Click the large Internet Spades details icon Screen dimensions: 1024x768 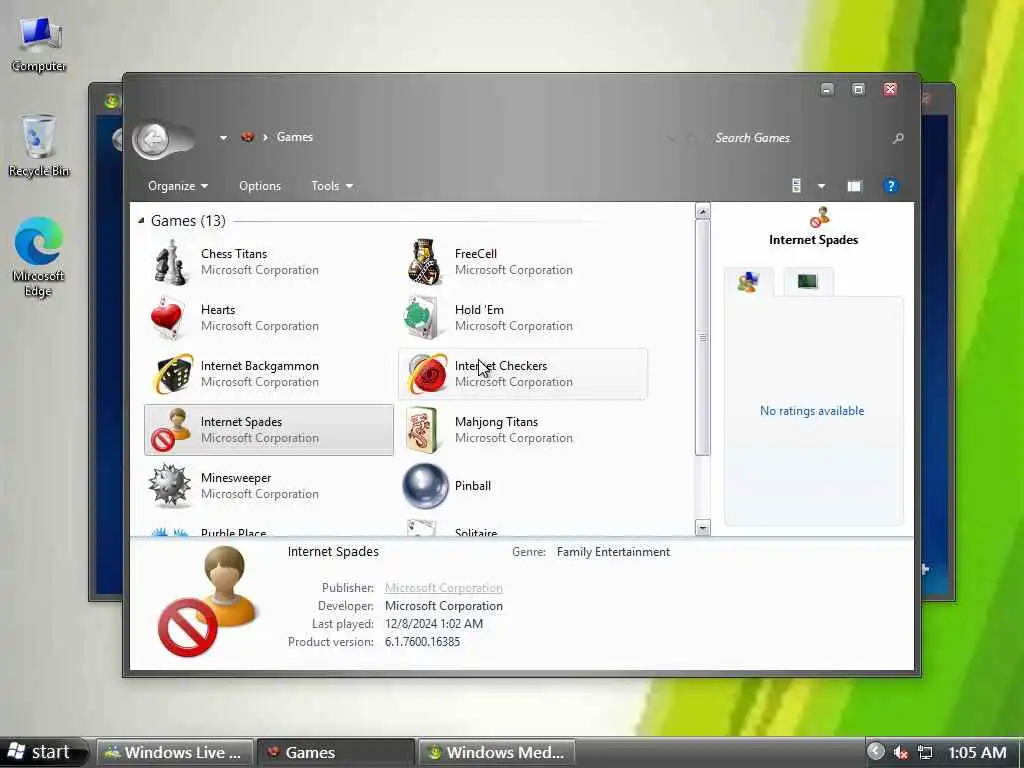pos(208,601)
